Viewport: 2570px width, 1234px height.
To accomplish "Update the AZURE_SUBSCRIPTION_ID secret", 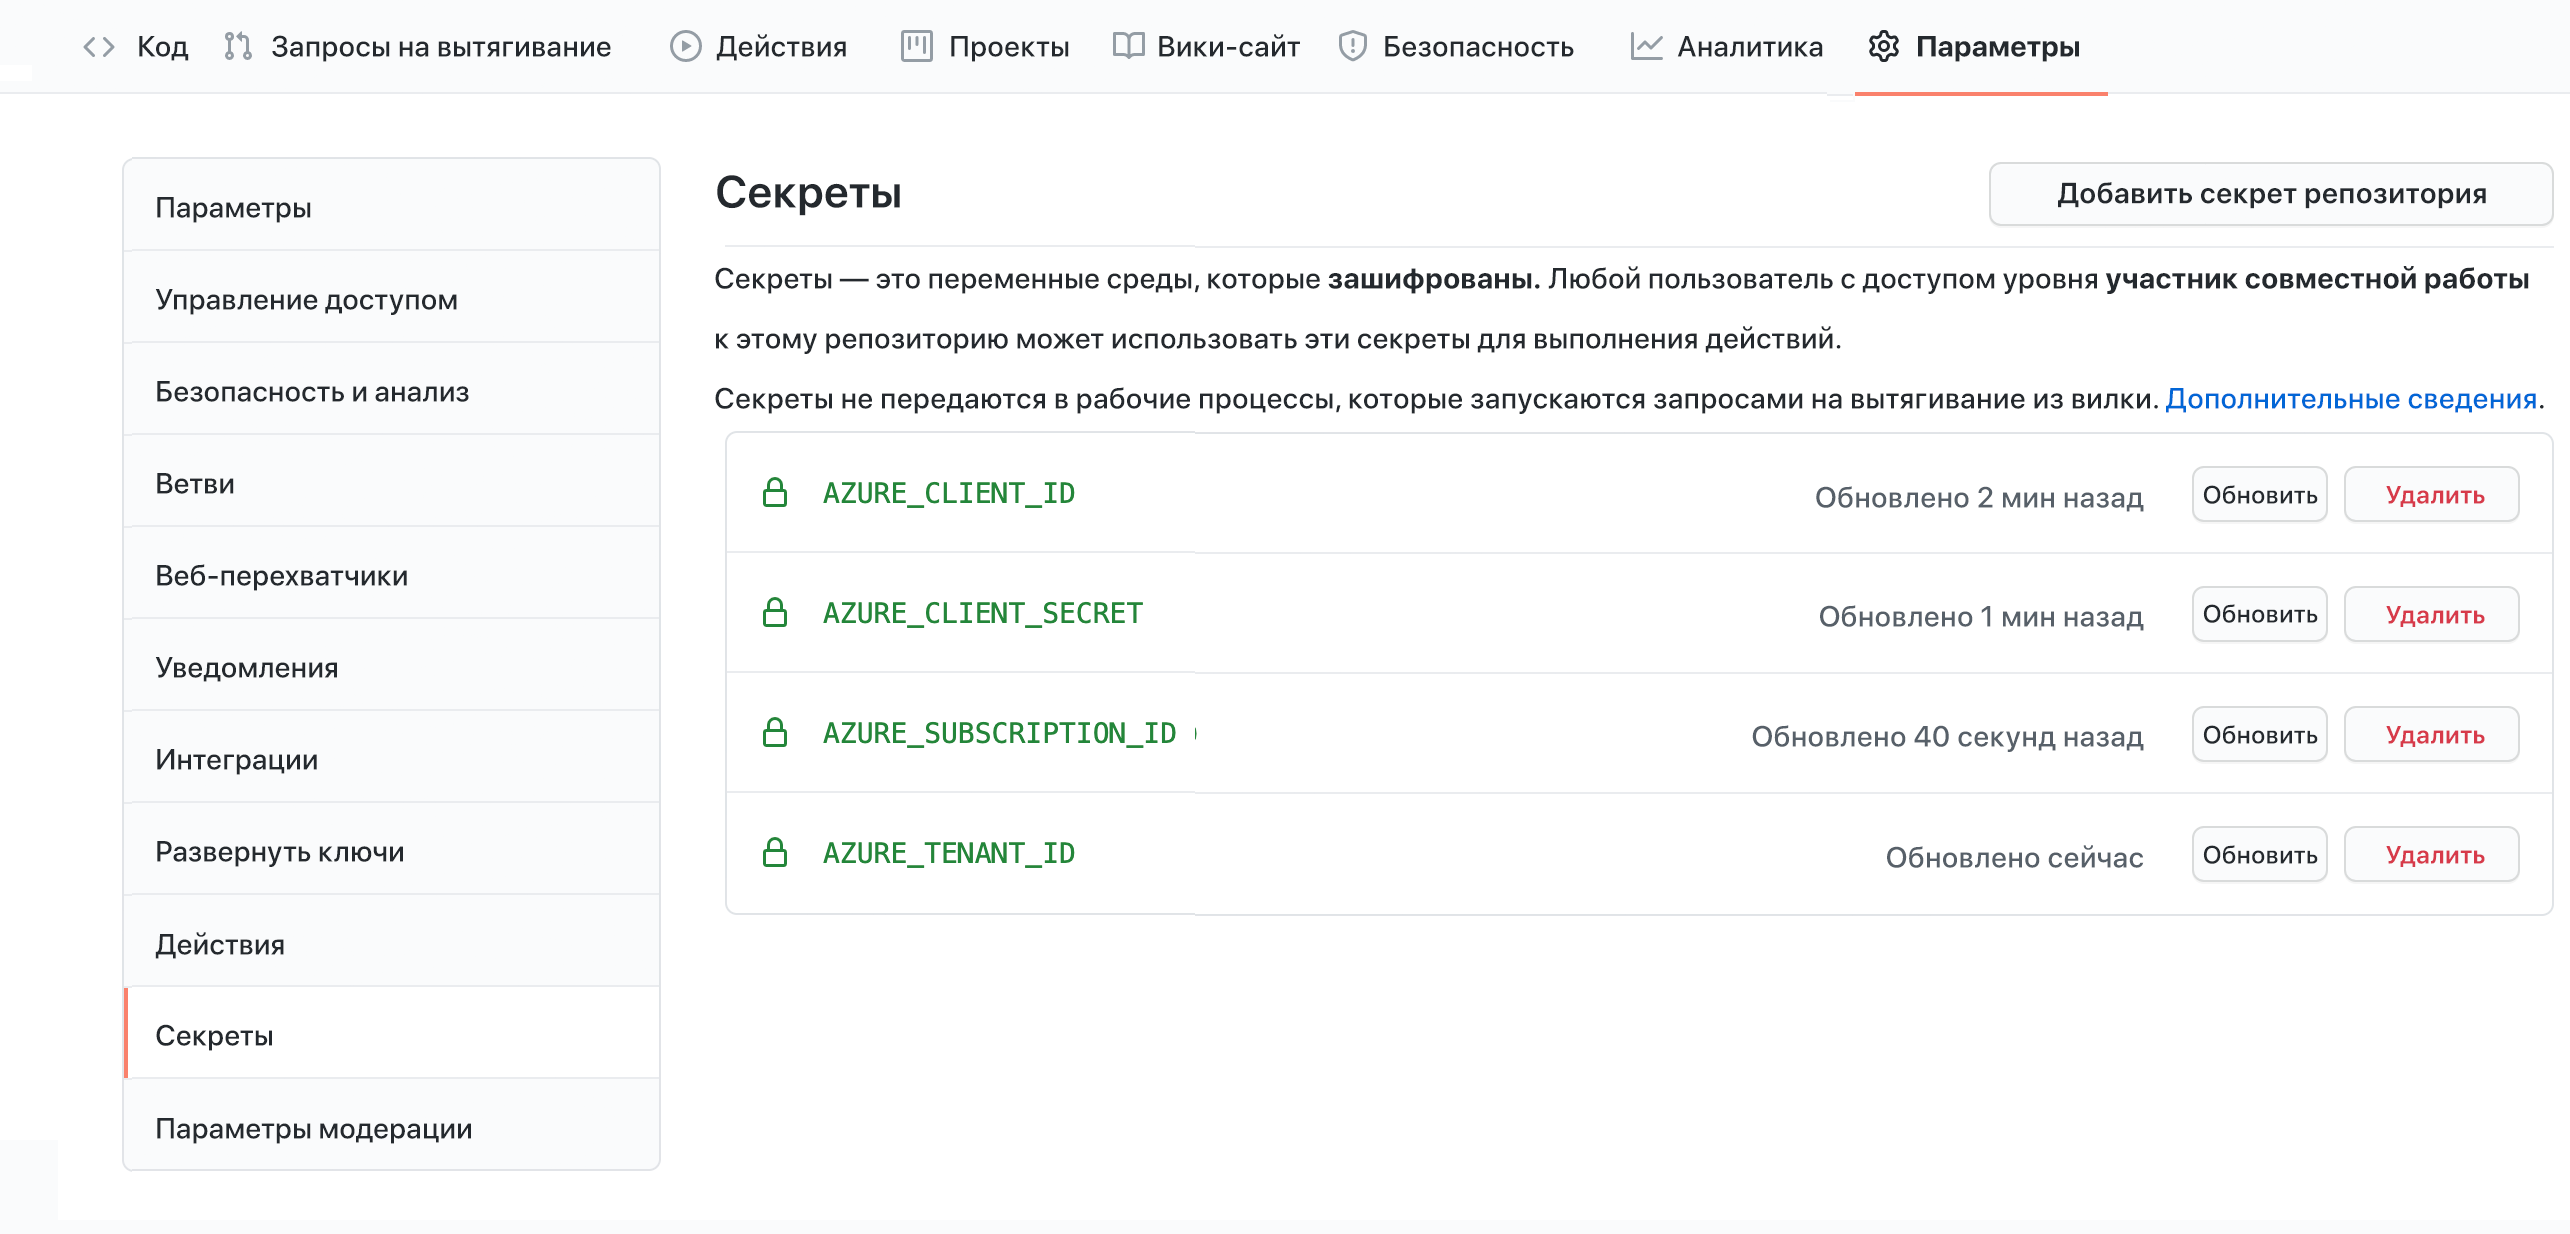I will pos(2260,735).
